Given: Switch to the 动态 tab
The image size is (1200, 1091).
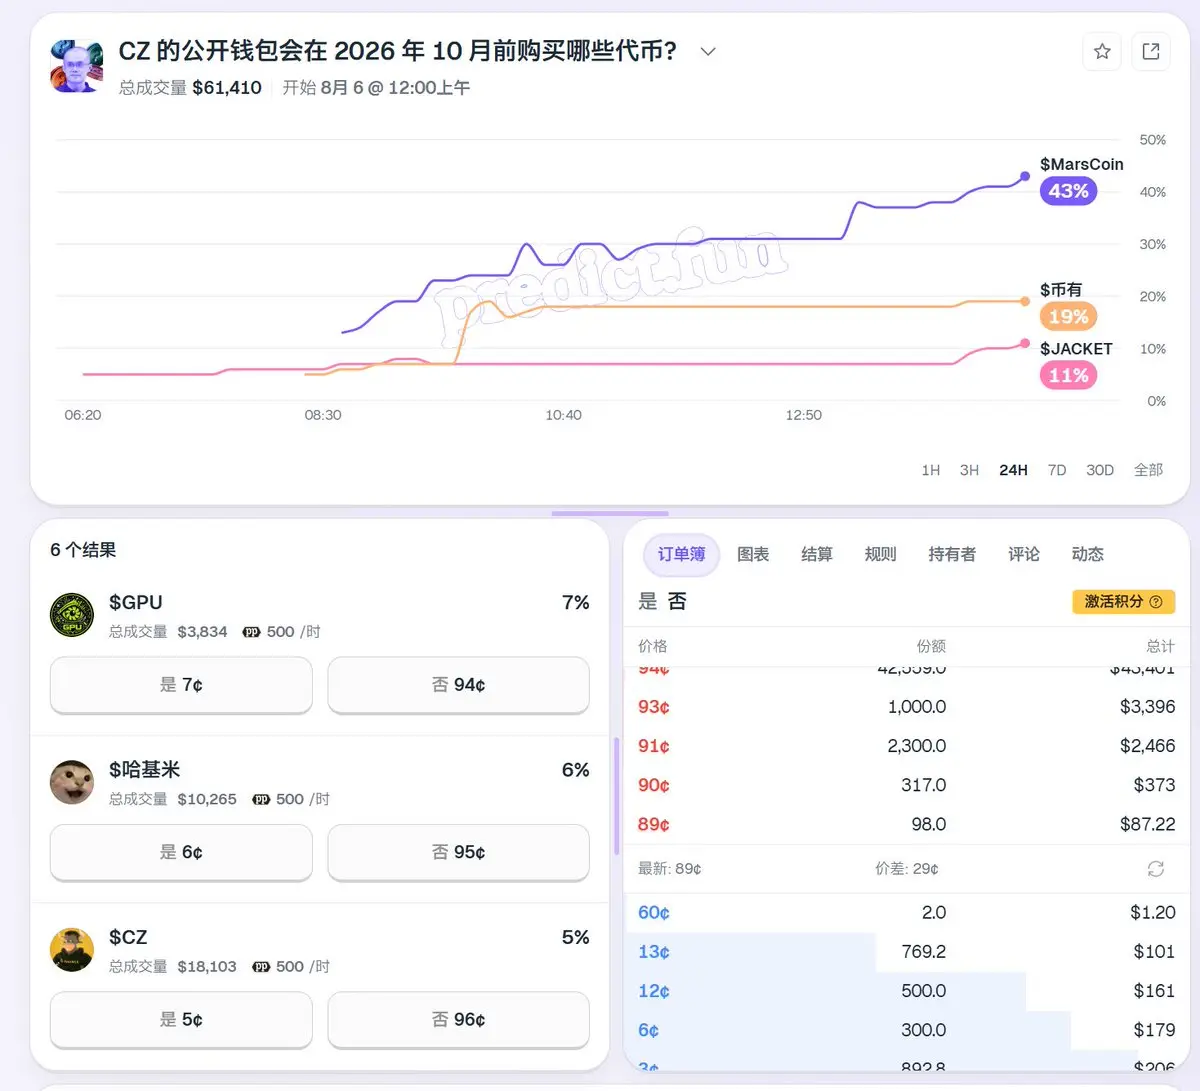Looking at the screenshot, I should click(x=1088, y=555).
